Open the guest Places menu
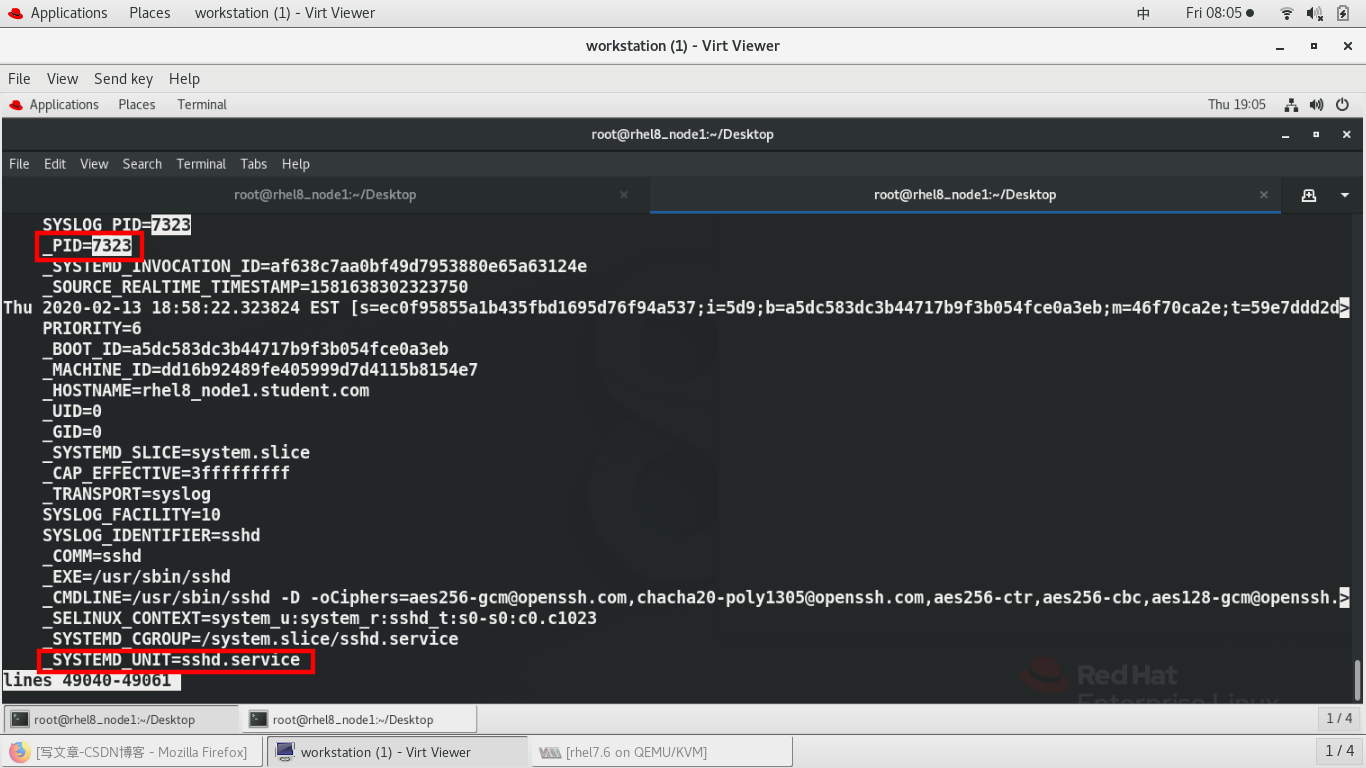 (x=137, y=105)
